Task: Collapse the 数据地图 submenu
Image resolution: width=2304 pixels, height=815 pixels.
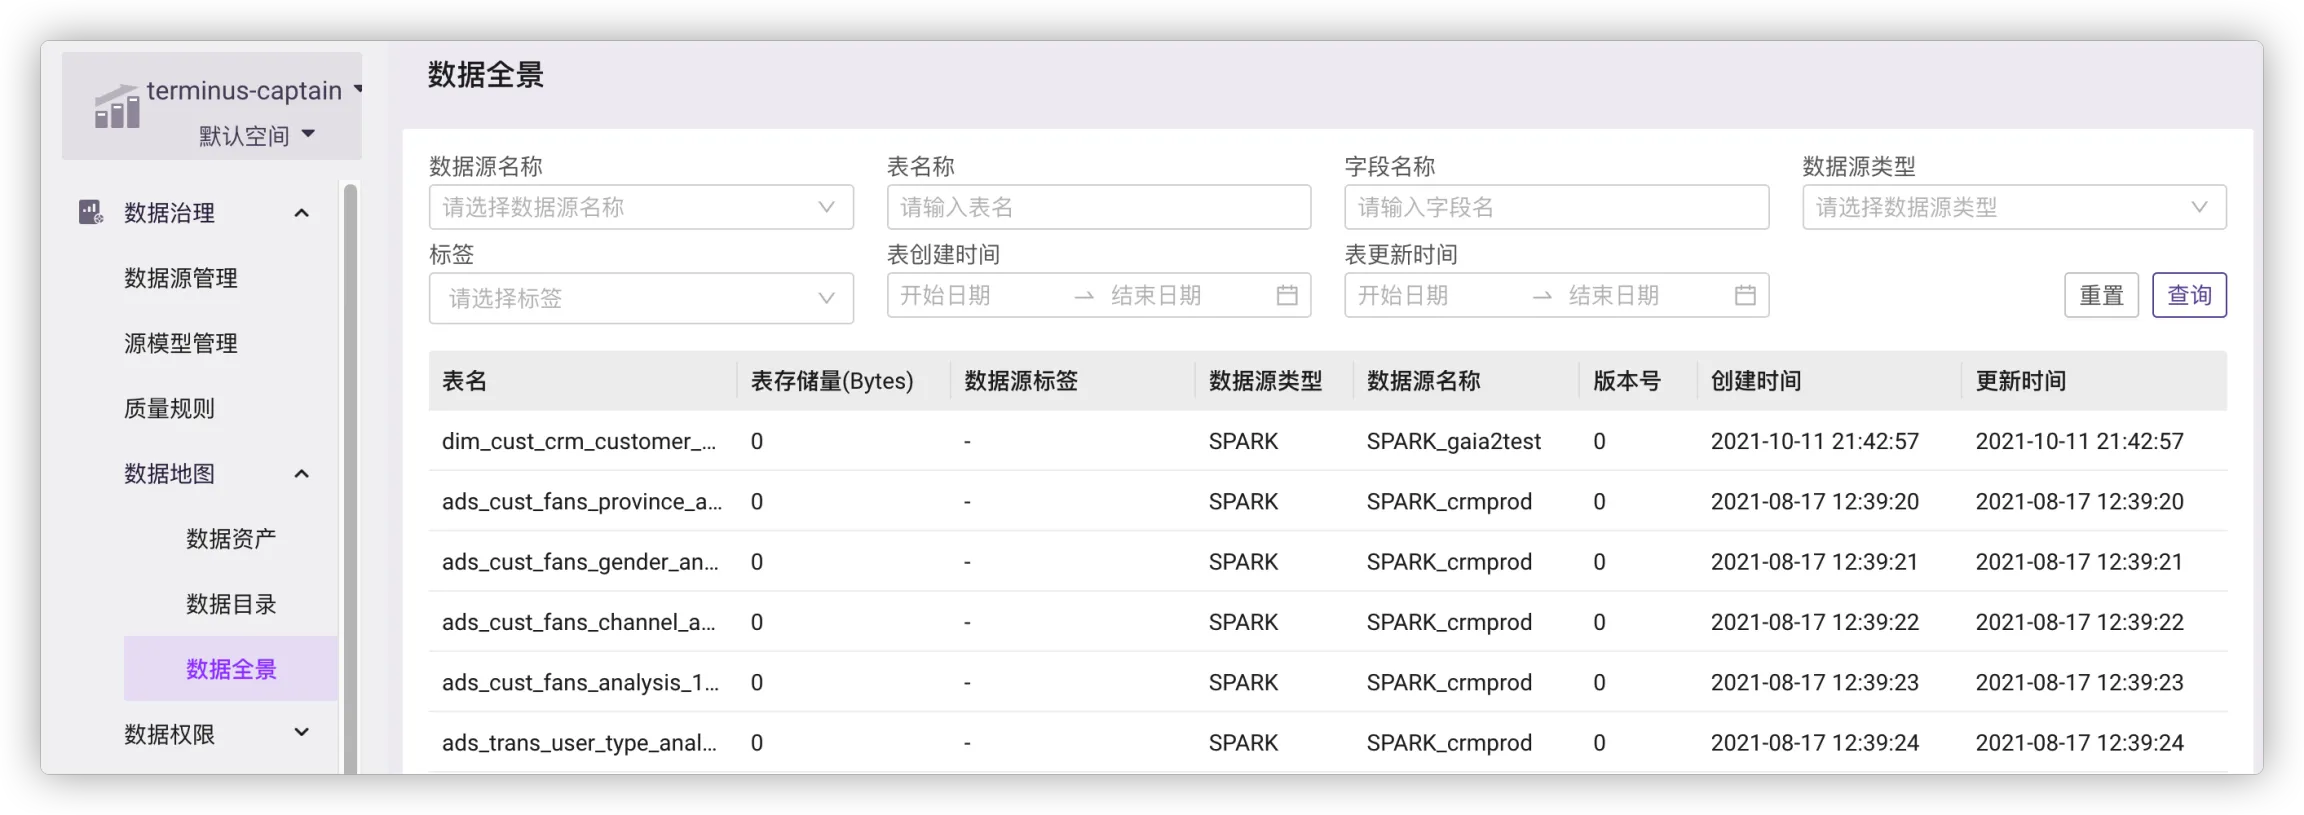Action: [301, 474]
